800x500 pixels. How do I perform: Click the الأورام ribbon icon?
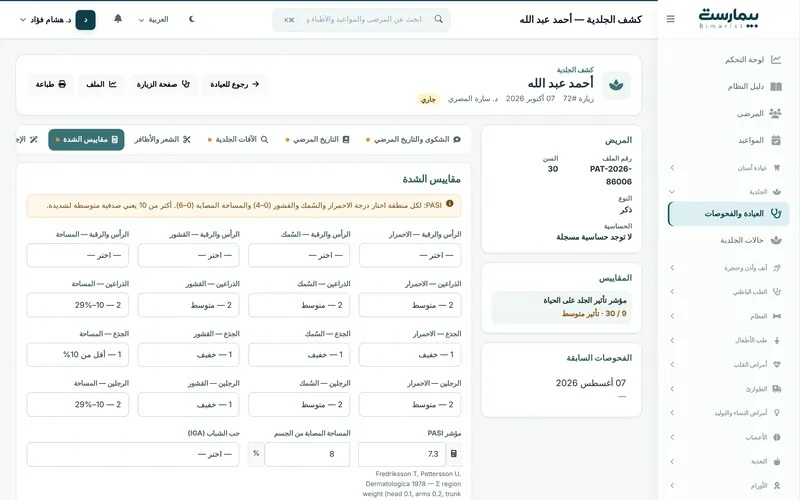click(777, 486)
